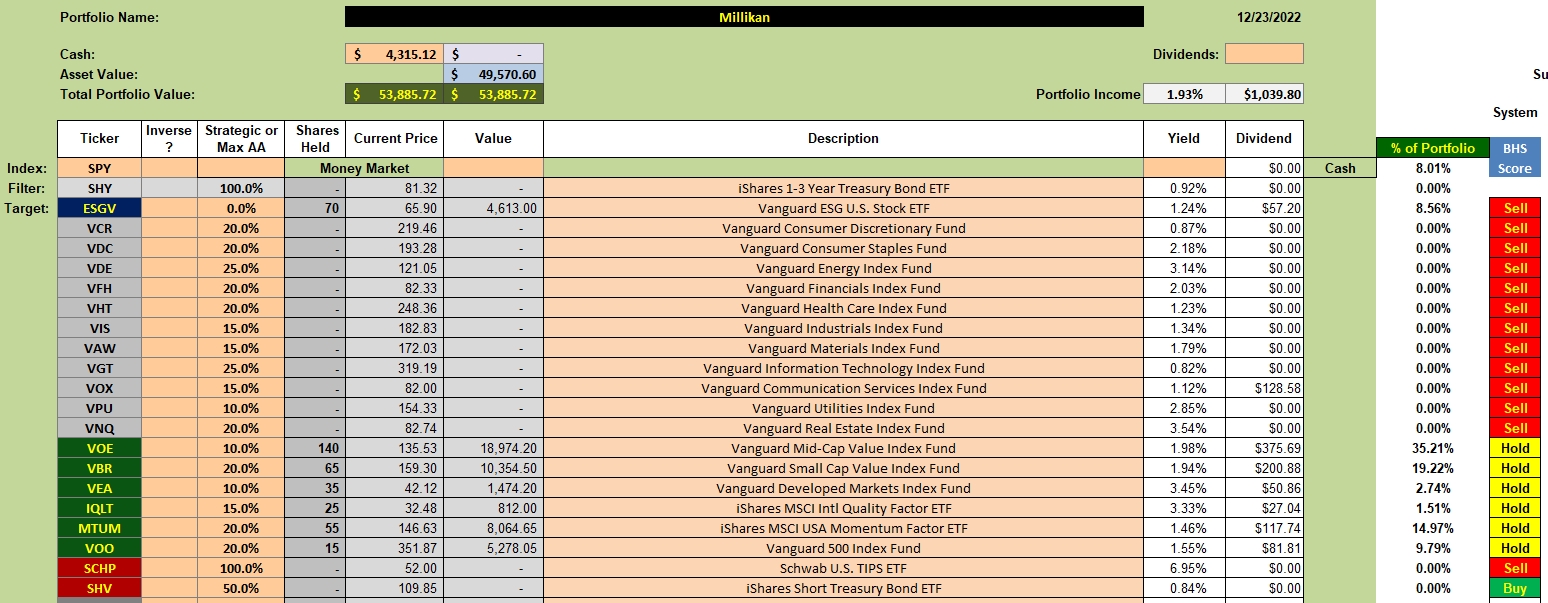Click the ESGV target ticker cell

point(99,208)
